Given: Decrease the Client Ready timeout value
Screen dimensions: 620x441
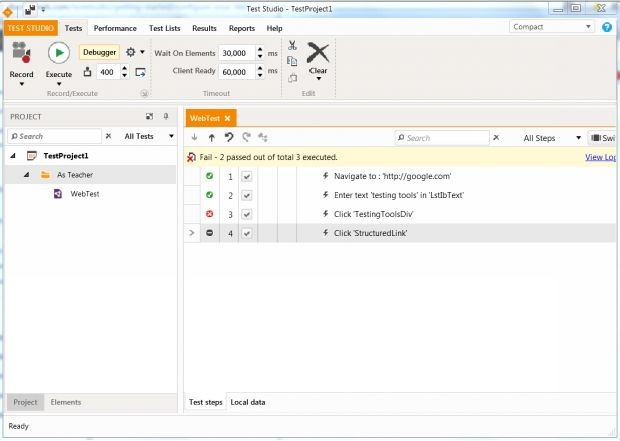Looking at the screenshot, I should 260,75.
